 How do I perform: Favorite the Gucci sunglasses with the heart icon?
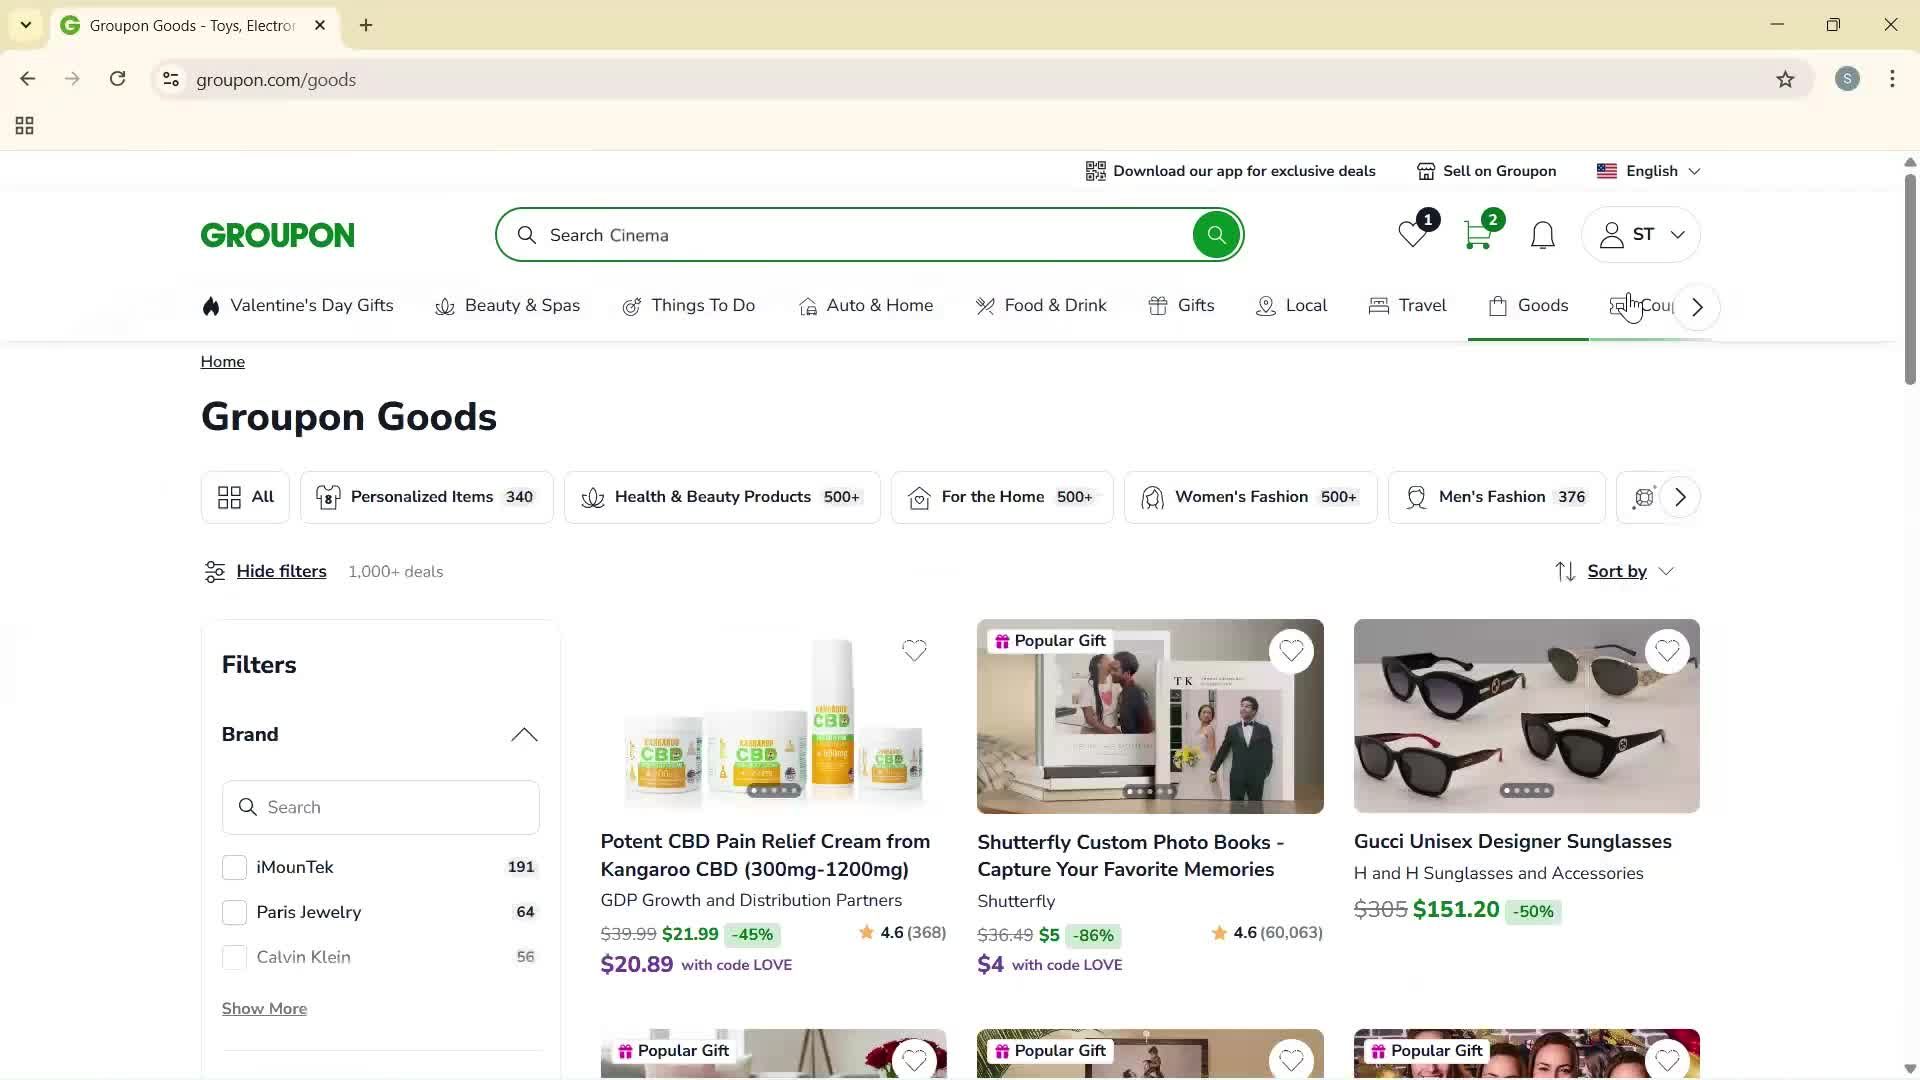click(x=1666, y=651)
